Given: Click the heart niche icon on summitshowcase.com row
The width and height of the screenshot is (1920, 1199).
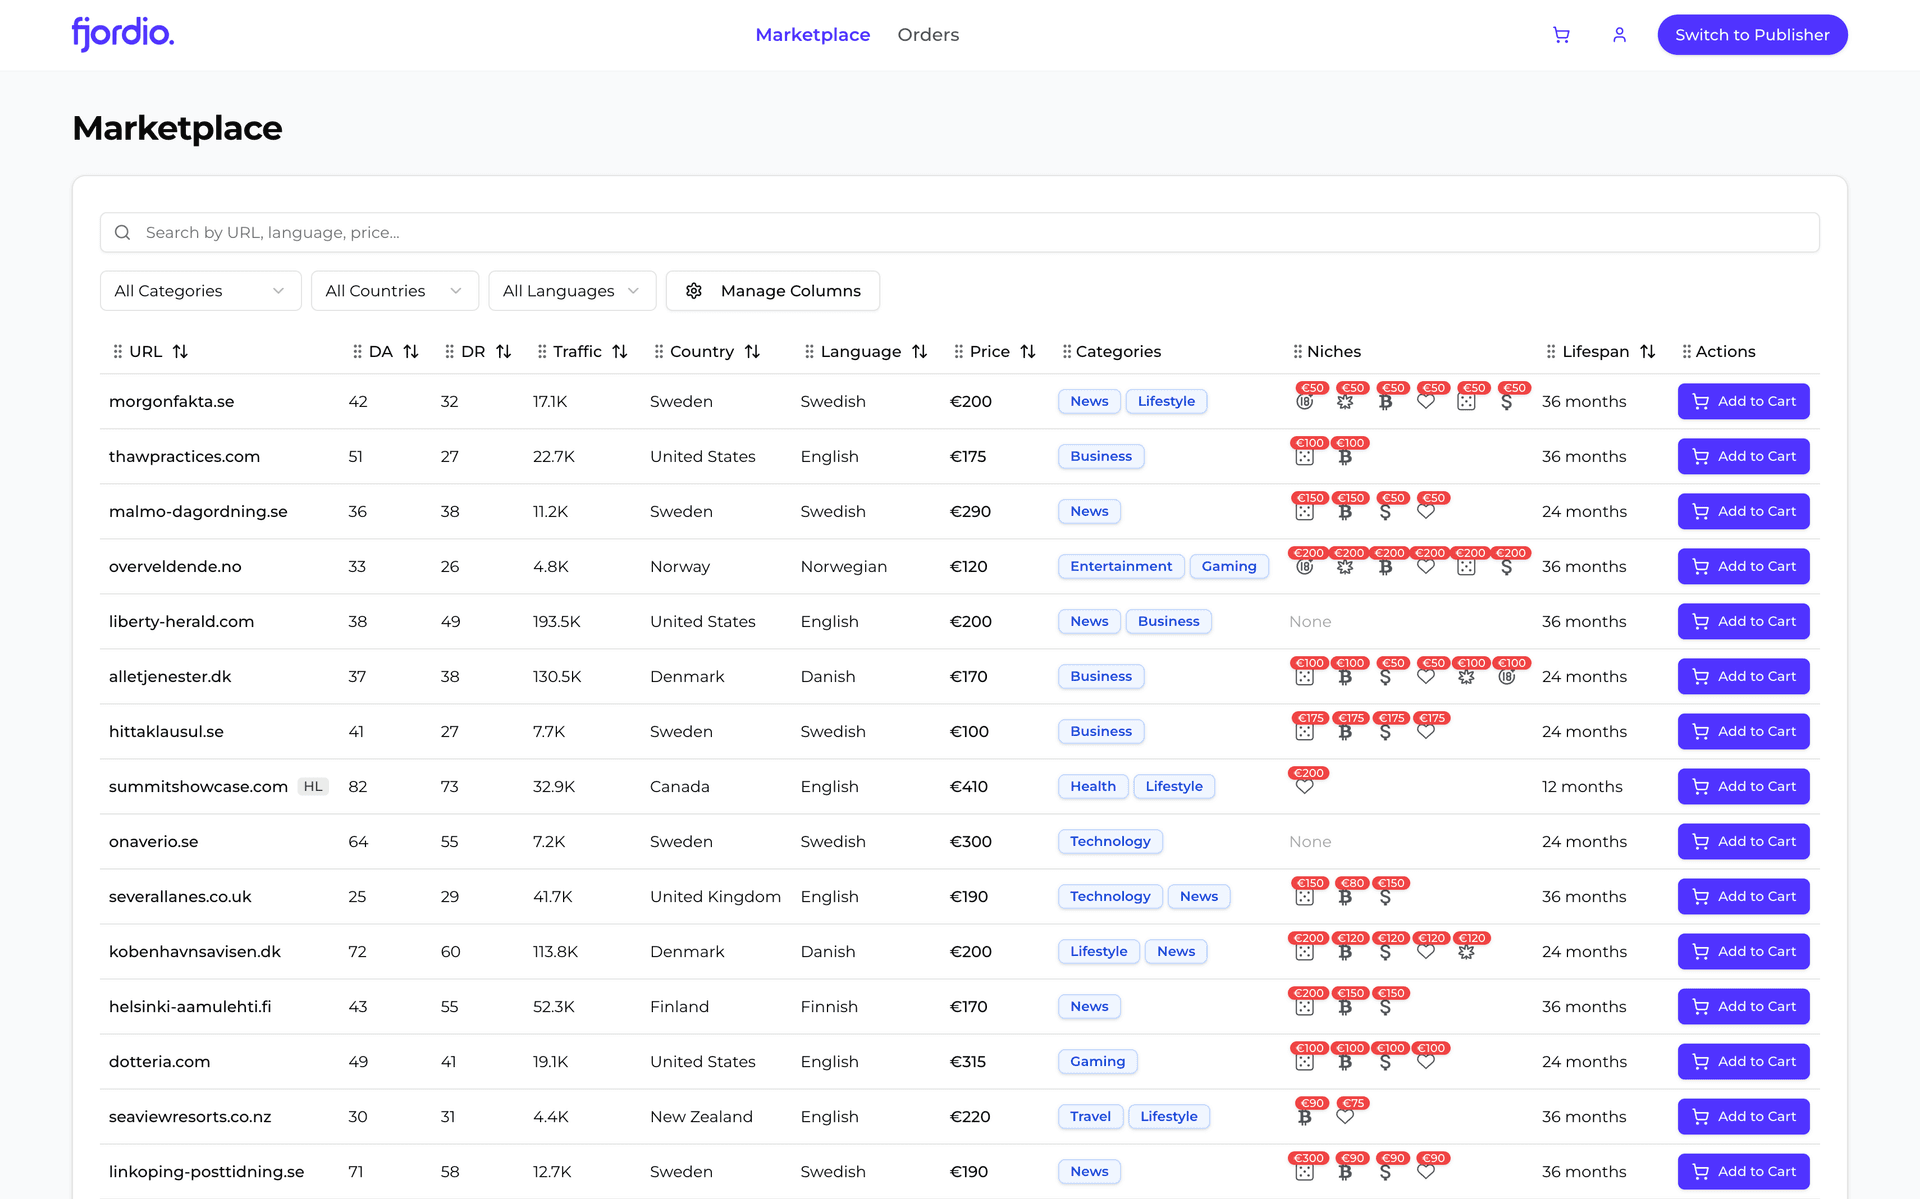Looking at the screenshot, I should click(1305, 789).
